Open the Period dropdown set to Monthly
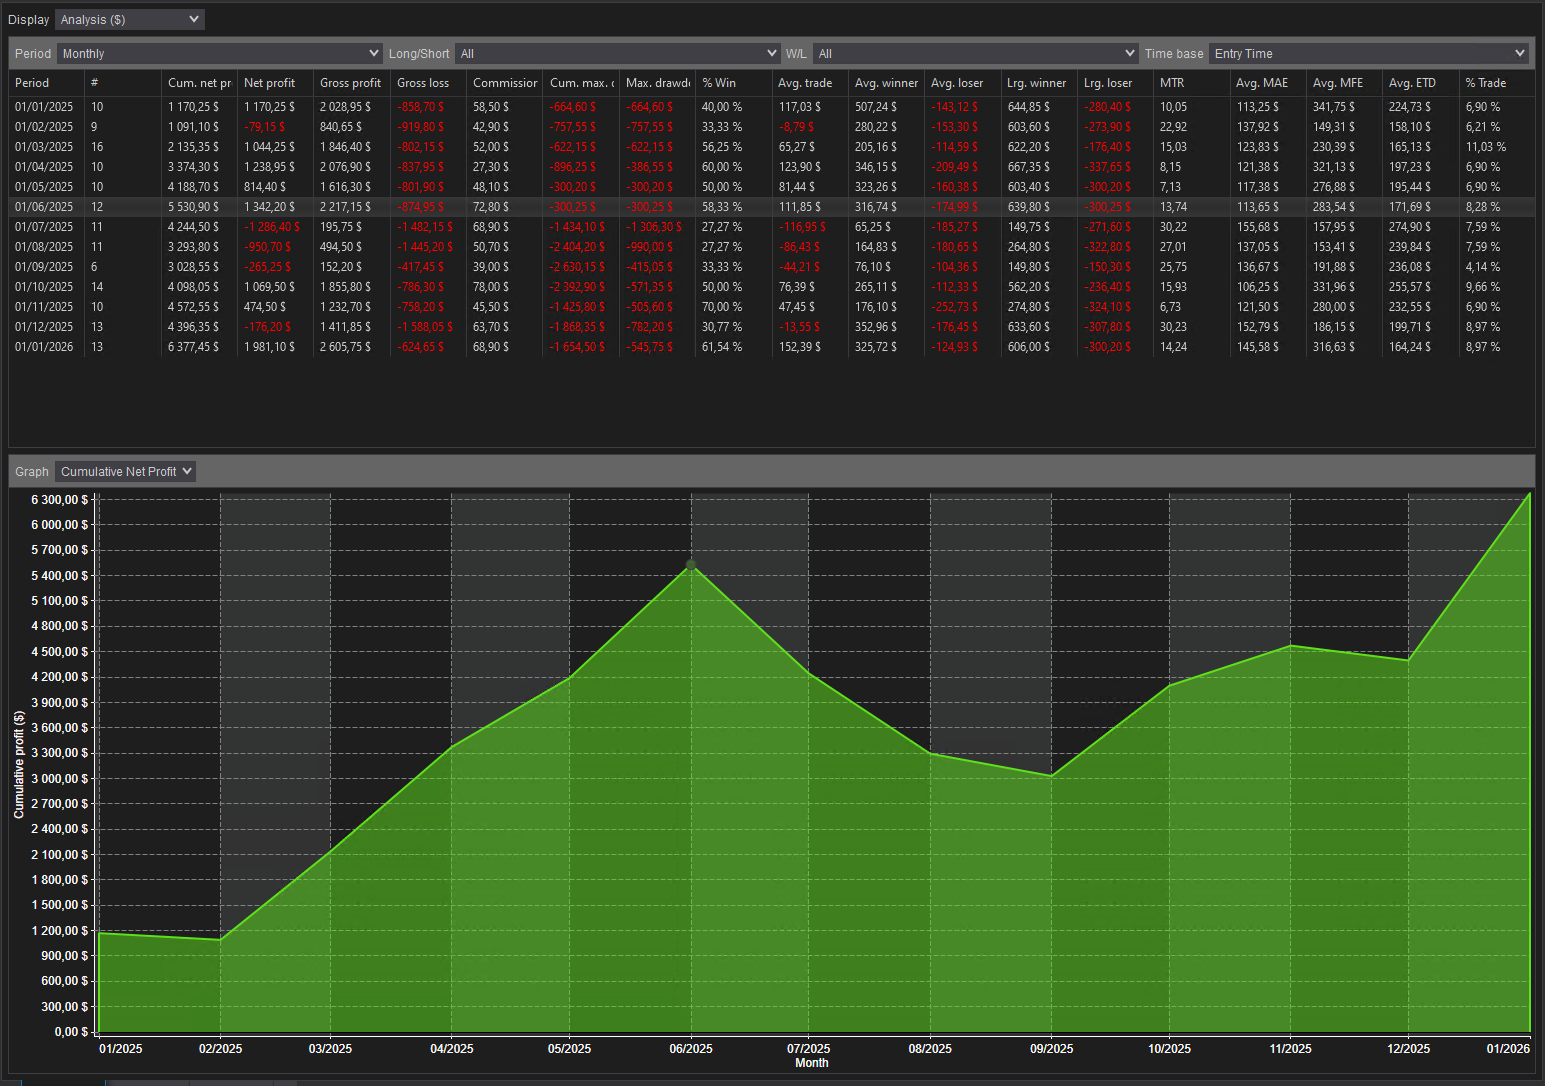The width and height of the screenshot is (1545, 1086). click(218, 53)
